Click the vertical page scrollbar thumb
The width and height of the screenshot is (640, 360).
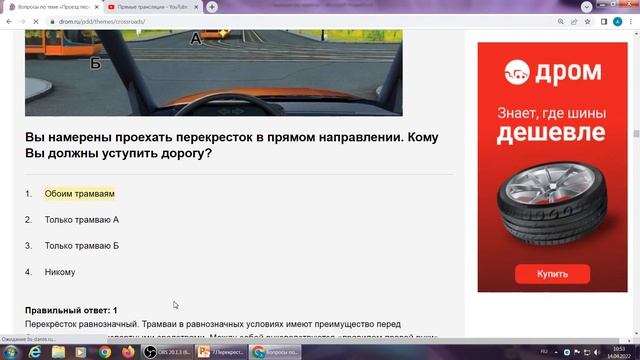point(636,134)
